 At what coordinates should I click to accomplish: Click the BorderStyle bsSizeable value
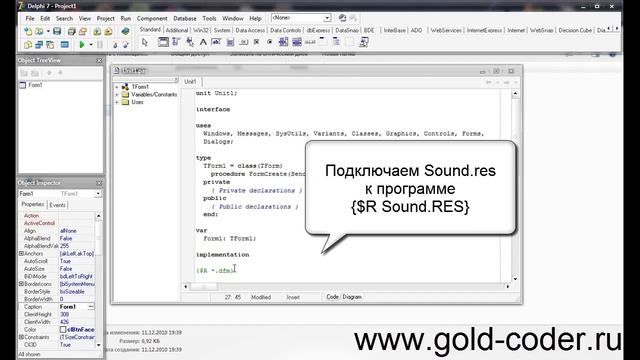coord(72,291)
